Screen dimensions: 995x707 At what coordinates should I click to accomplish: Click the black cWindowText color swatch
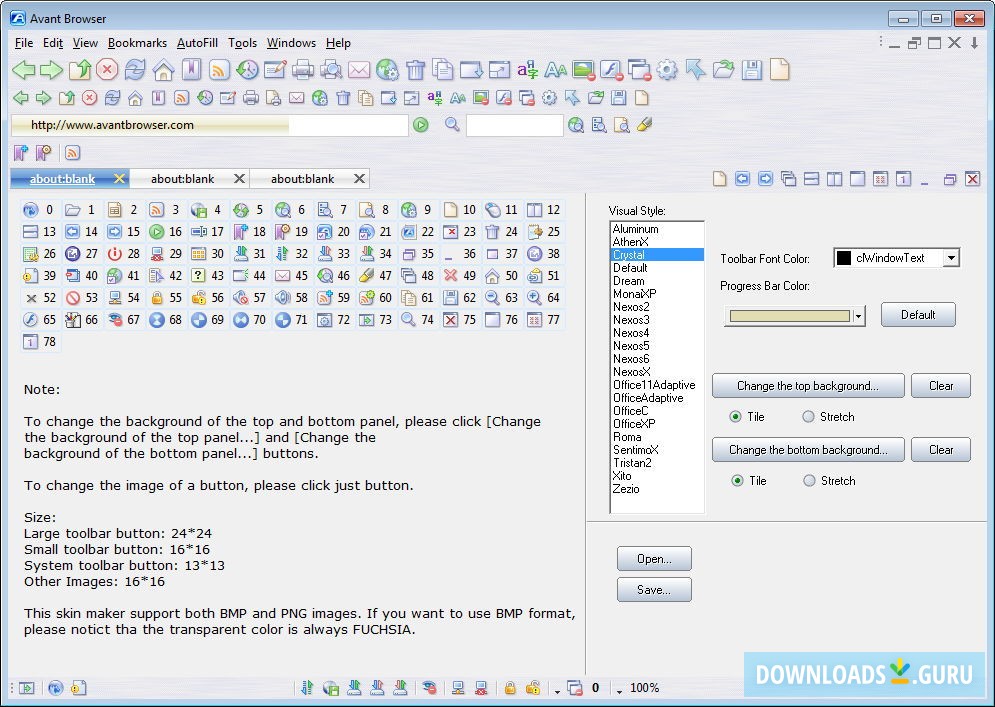(x=843, y=258)
